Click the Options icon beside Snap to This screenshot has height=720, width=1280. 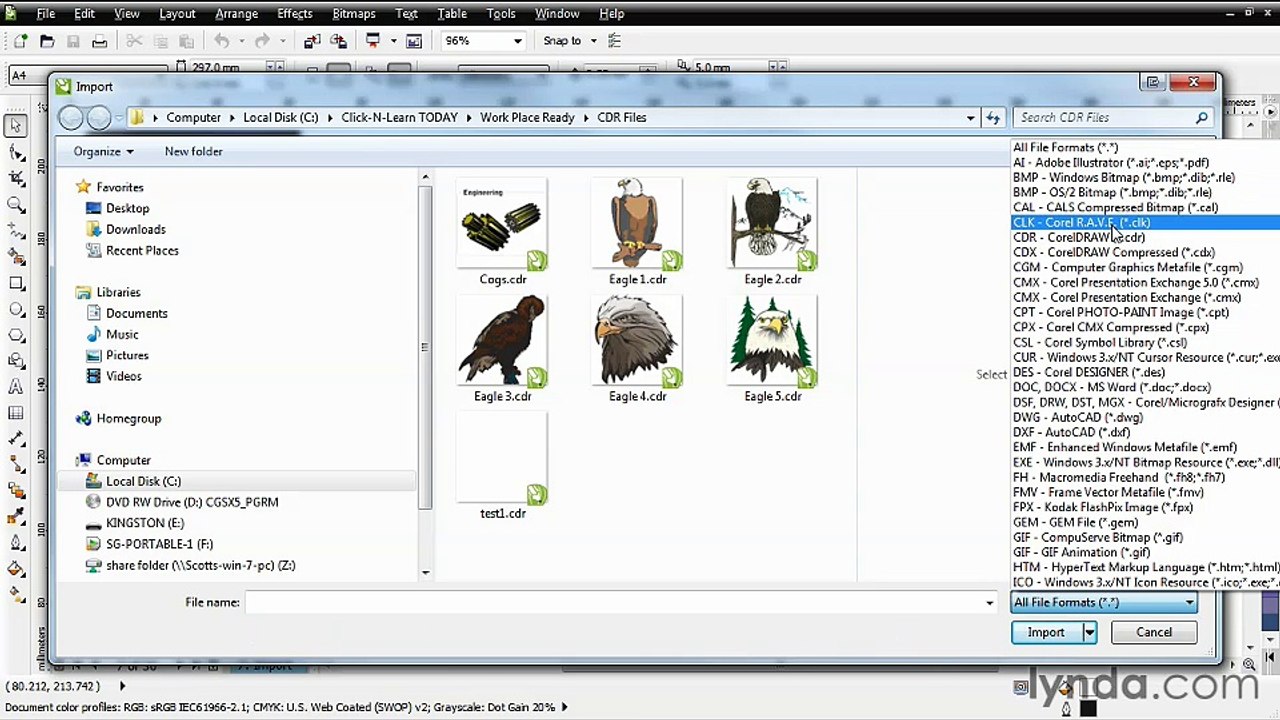coord(614,41)
